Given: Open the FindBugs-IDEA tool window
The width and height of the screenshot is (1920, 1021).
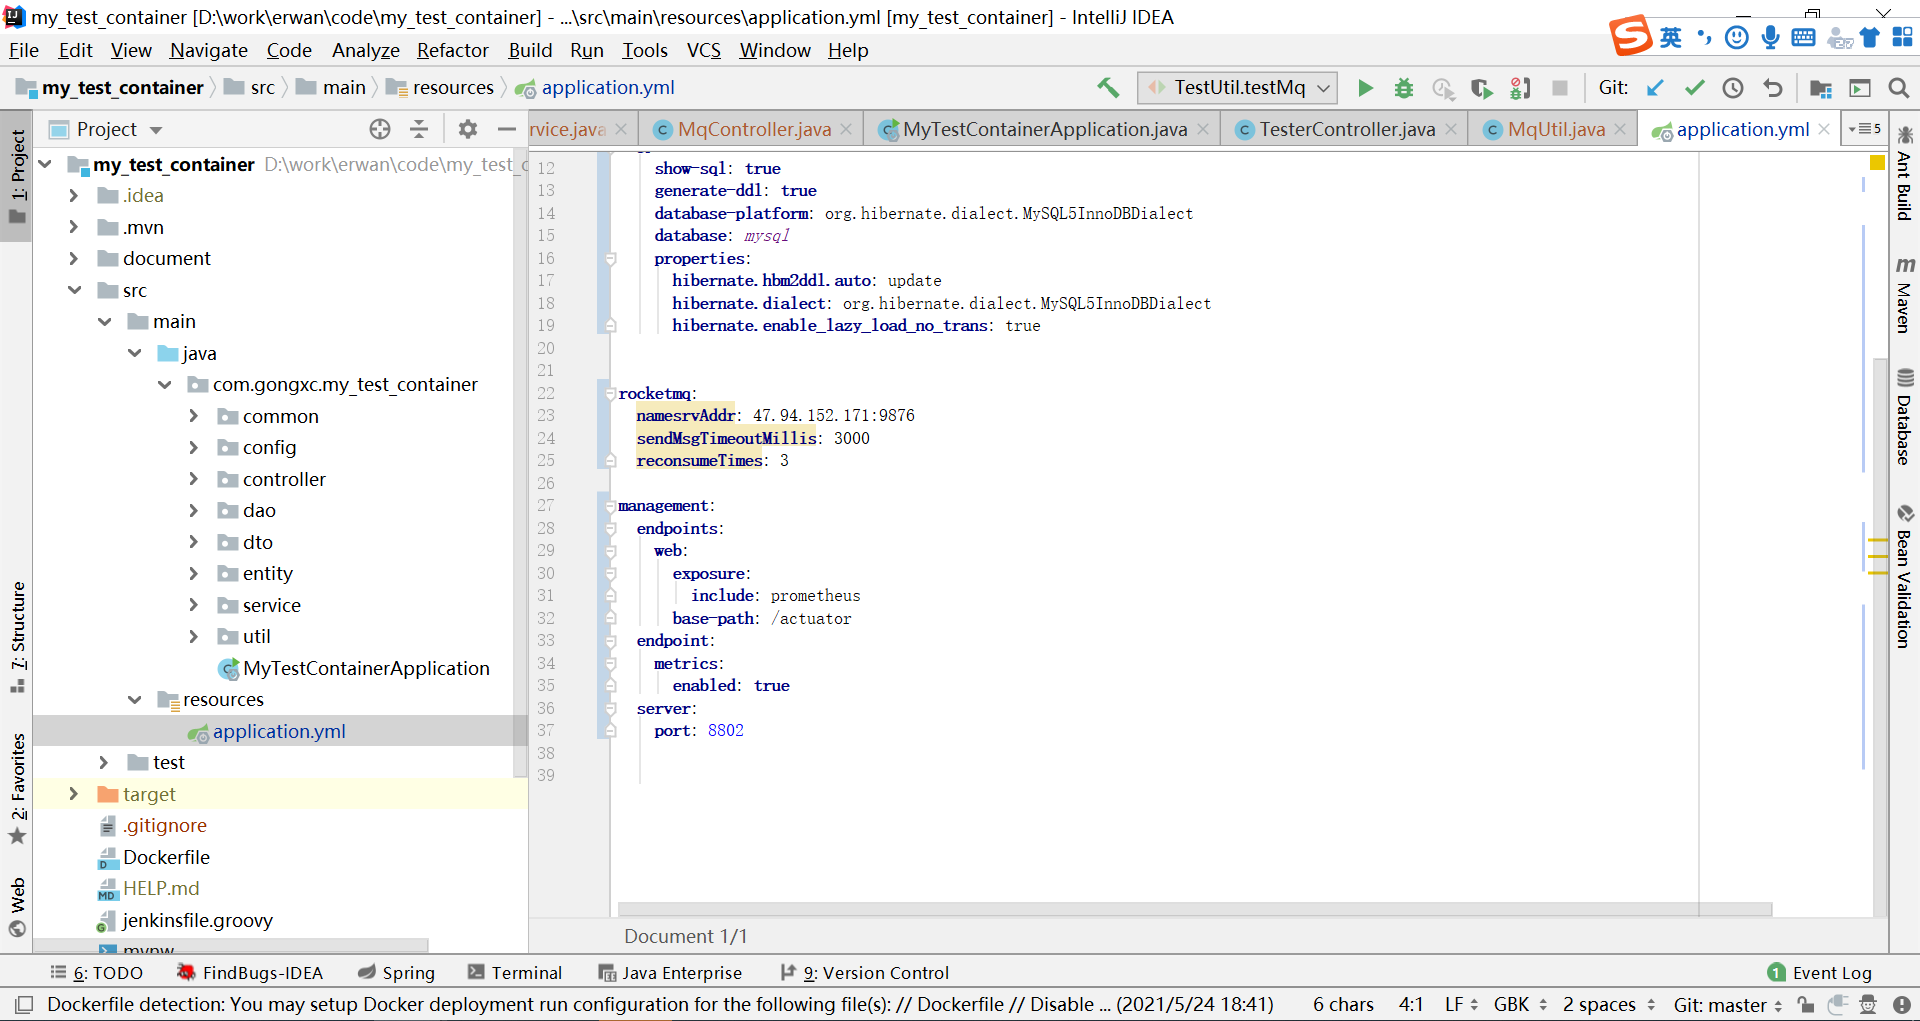Looking at the screenshot, I should coord(250,973).
